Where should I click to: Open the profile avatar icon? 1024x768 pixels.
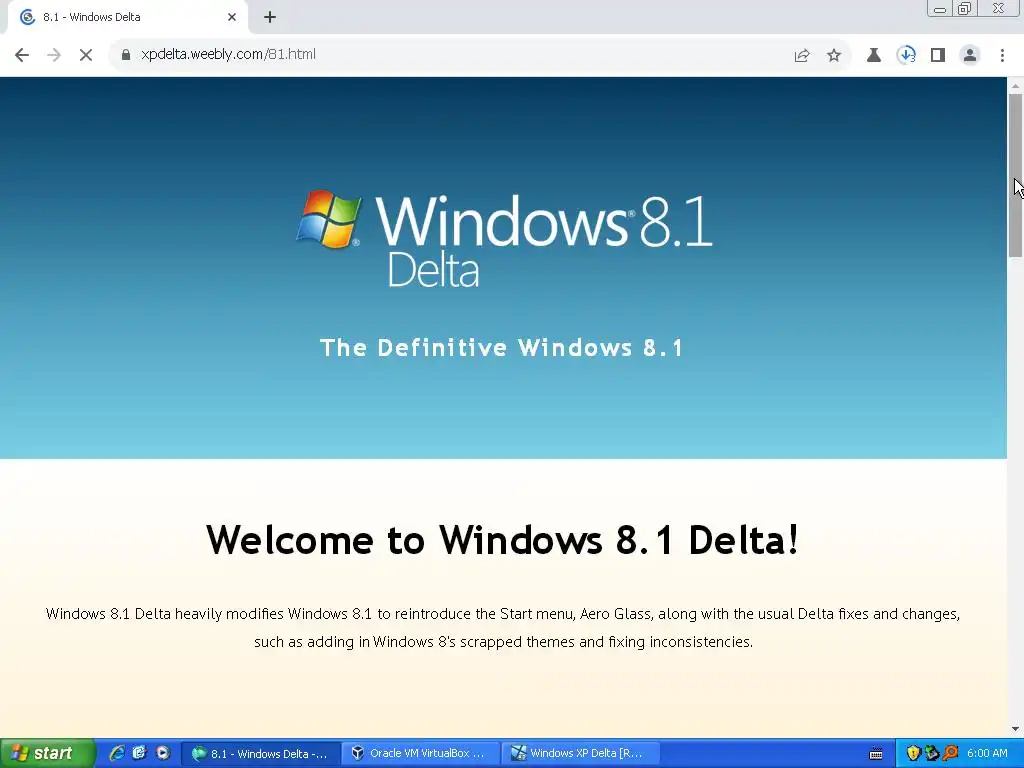coord(970,56)
